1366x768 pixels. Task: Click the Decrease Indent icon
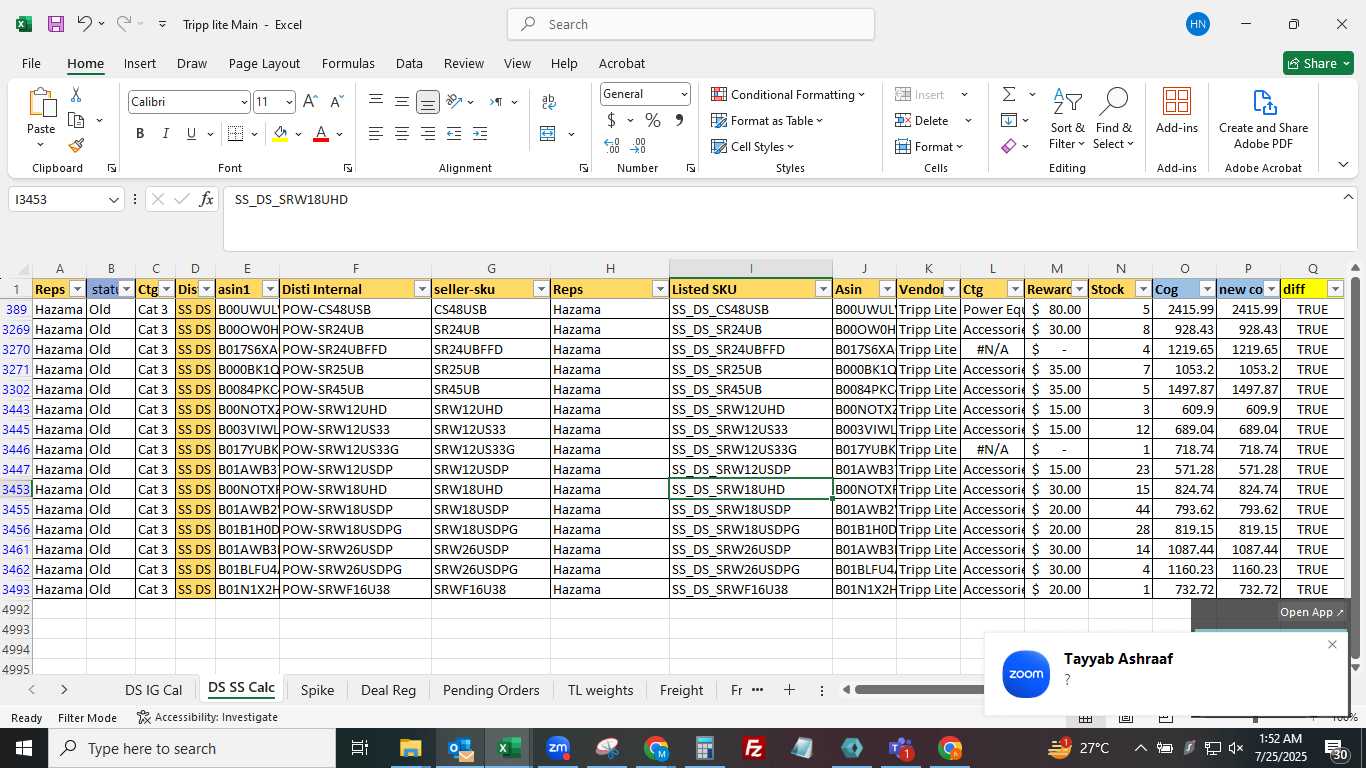pyautogui.click(x=454, y=134)
